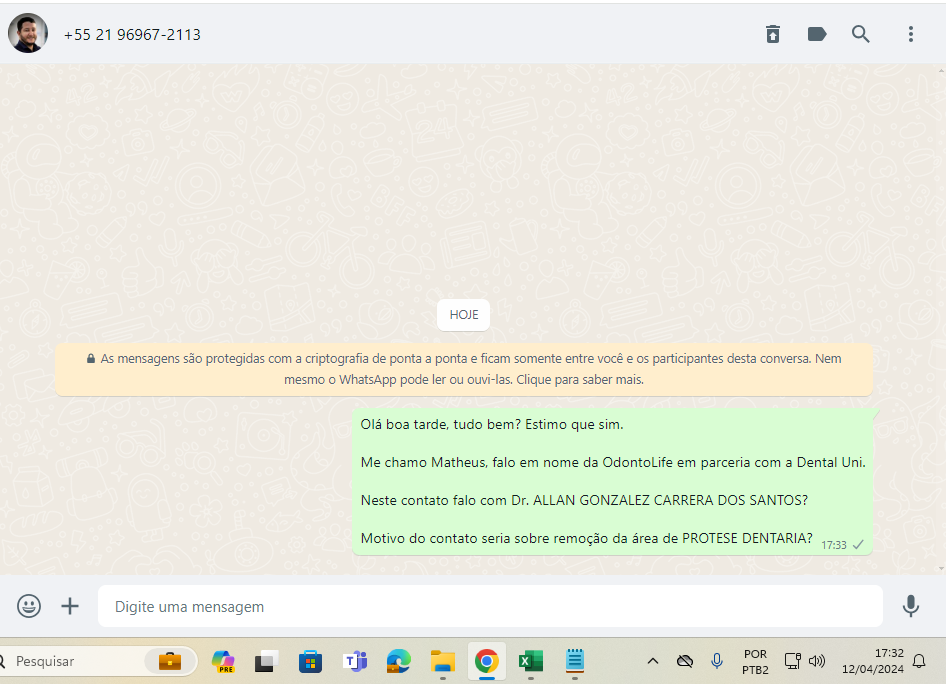Click the HOJE date chip
The image size is (946, 684).
tap(463, 315)
